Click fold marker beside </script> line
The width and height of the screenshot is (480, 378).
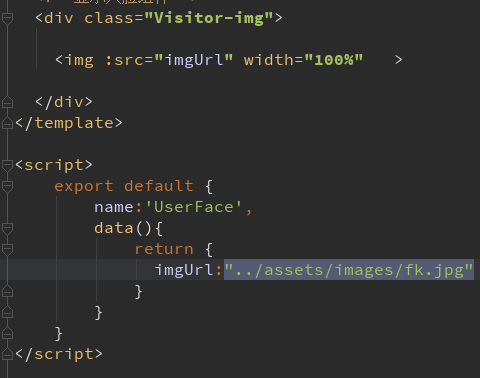[x=7, y=354]
